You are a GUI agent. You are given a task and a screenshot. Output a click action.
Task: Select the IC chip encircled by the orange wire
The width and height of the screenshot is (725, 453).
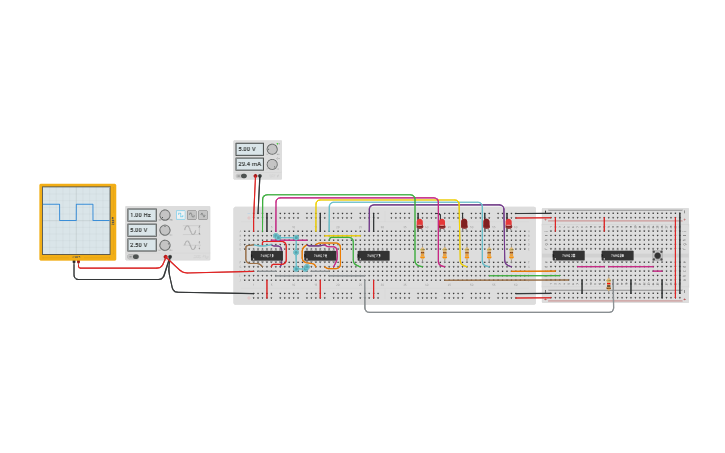click(x=320, y=256)
